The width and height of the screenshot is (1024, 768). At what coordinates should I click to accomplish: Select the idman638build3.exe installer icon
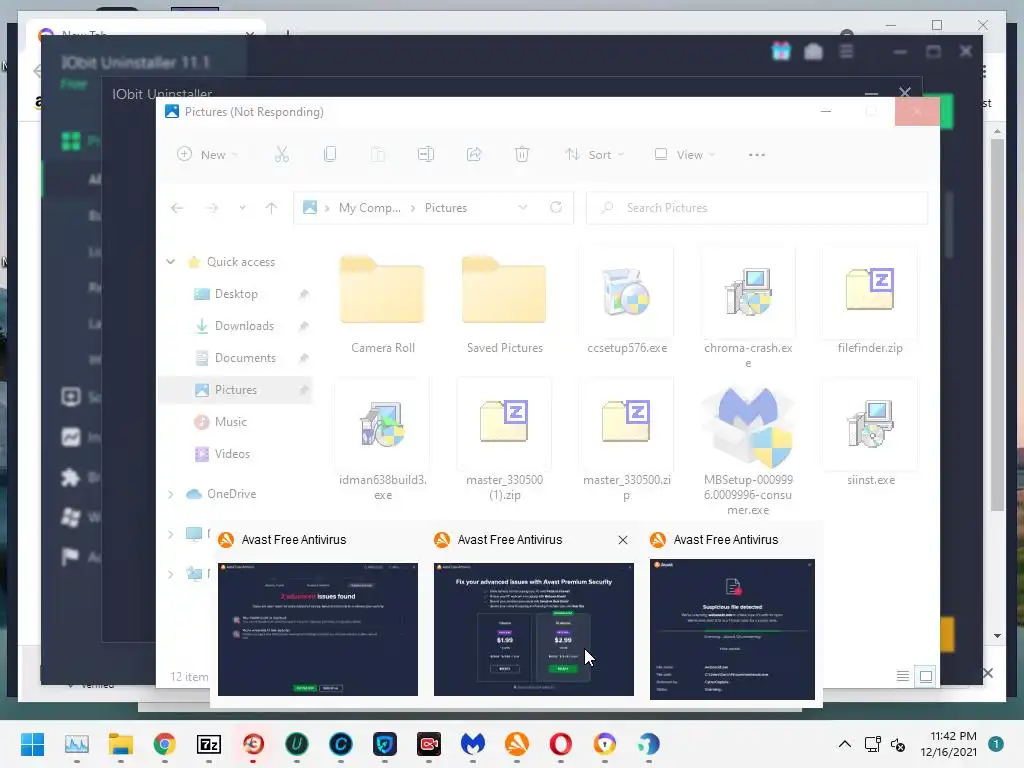(x=383, y=424)
